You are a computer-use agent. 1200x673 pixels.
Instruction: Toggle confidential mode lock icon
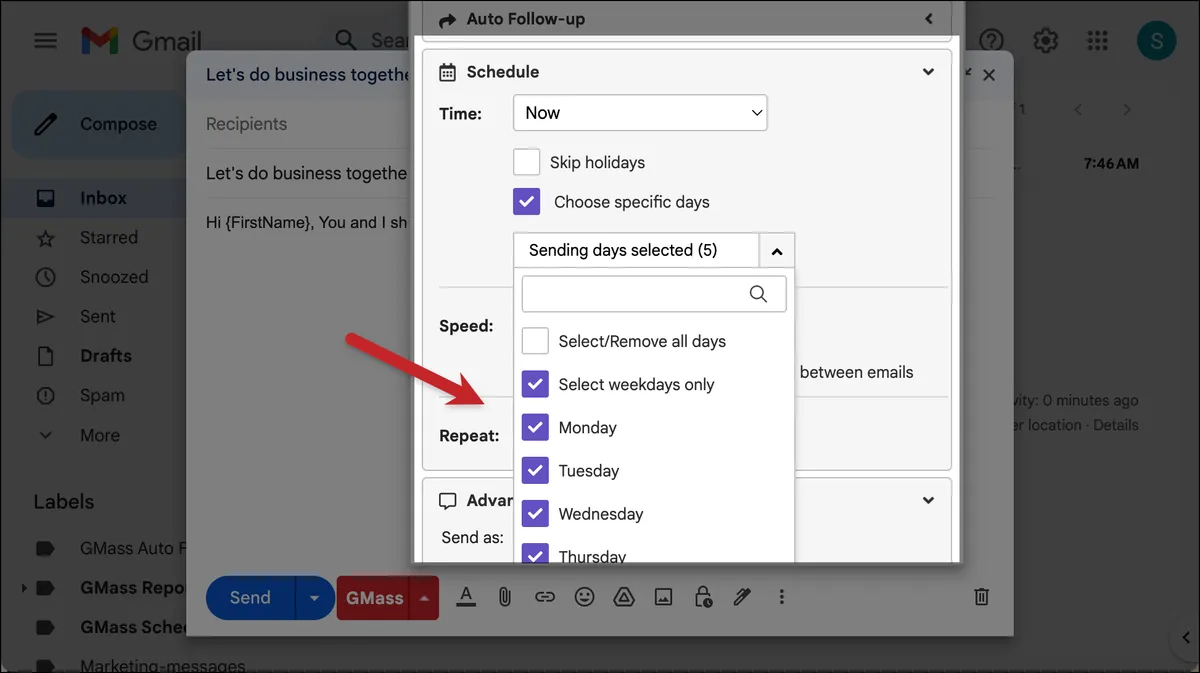[703, 597]
